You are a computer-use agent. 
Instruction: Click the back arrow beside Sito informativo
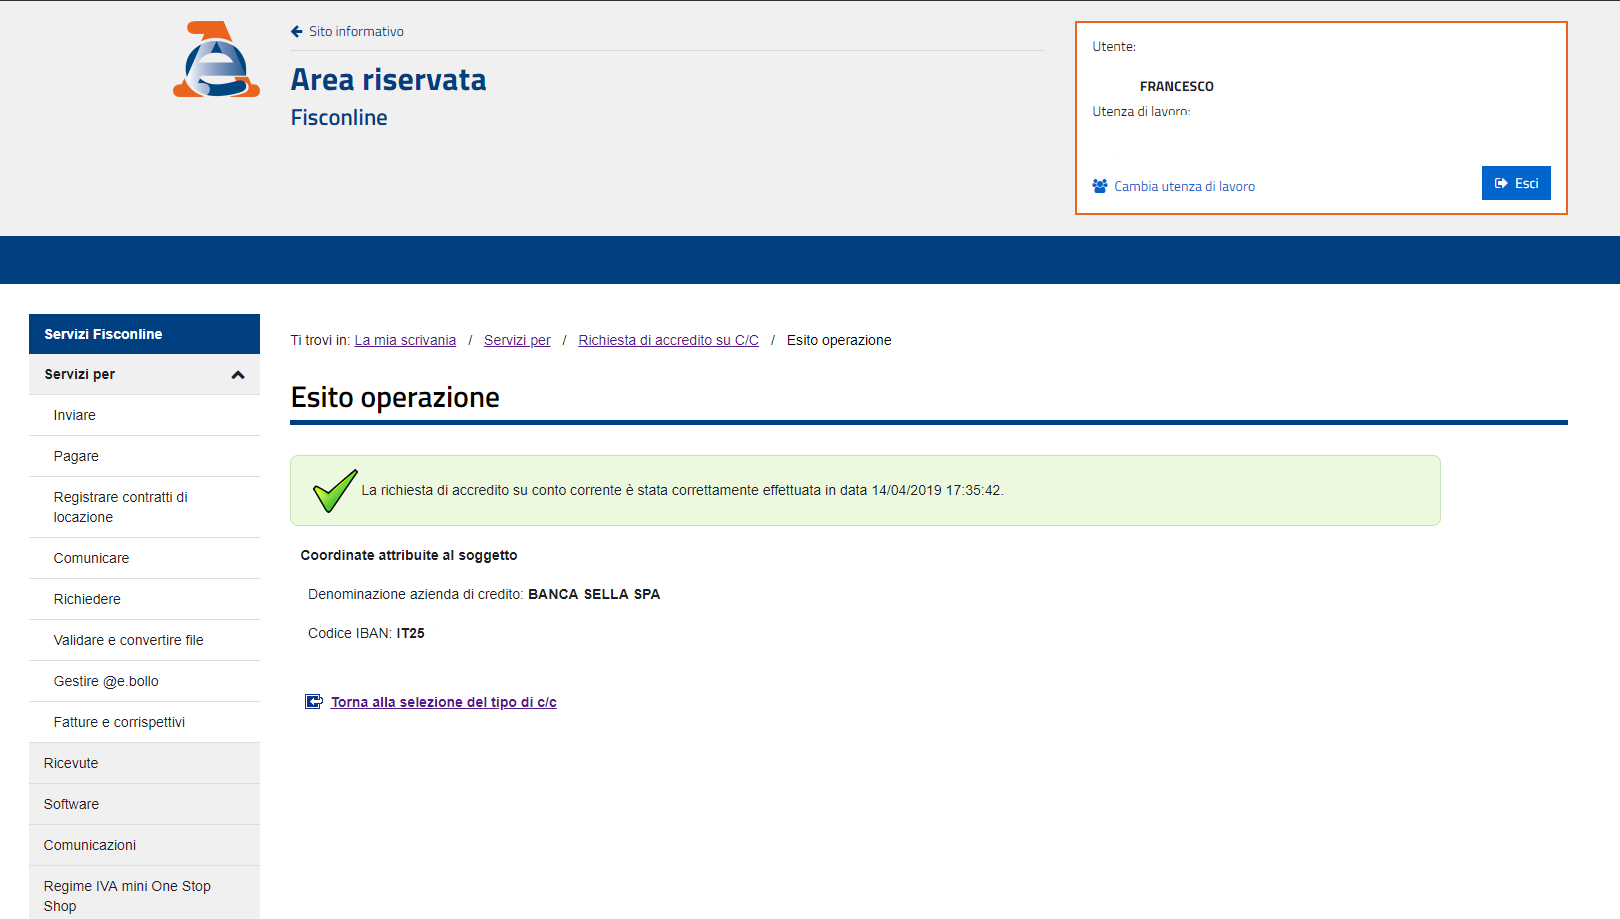pos(297,32)
